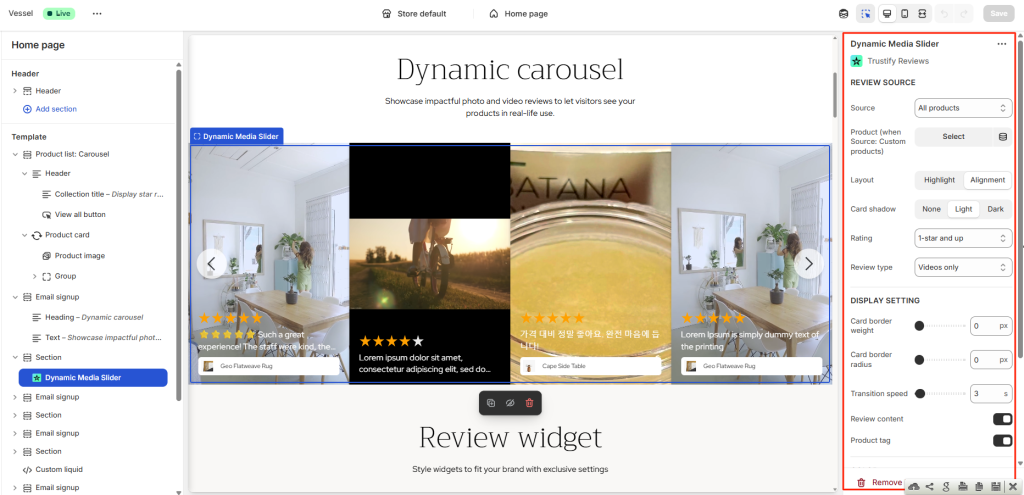This screenshot has height=495, width=1024.
Task: Toggle the inspector selection tool
Action: tap(865, 14)
